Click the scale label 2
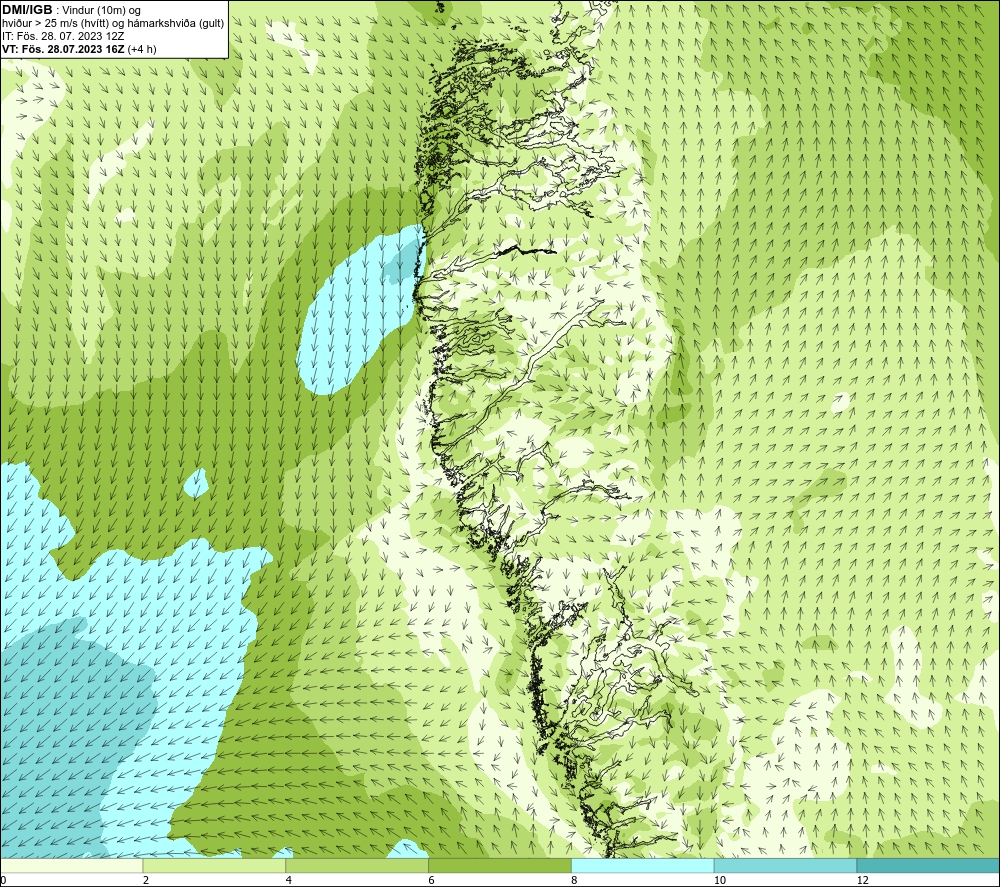1000x887 pixels. point(146,880)
